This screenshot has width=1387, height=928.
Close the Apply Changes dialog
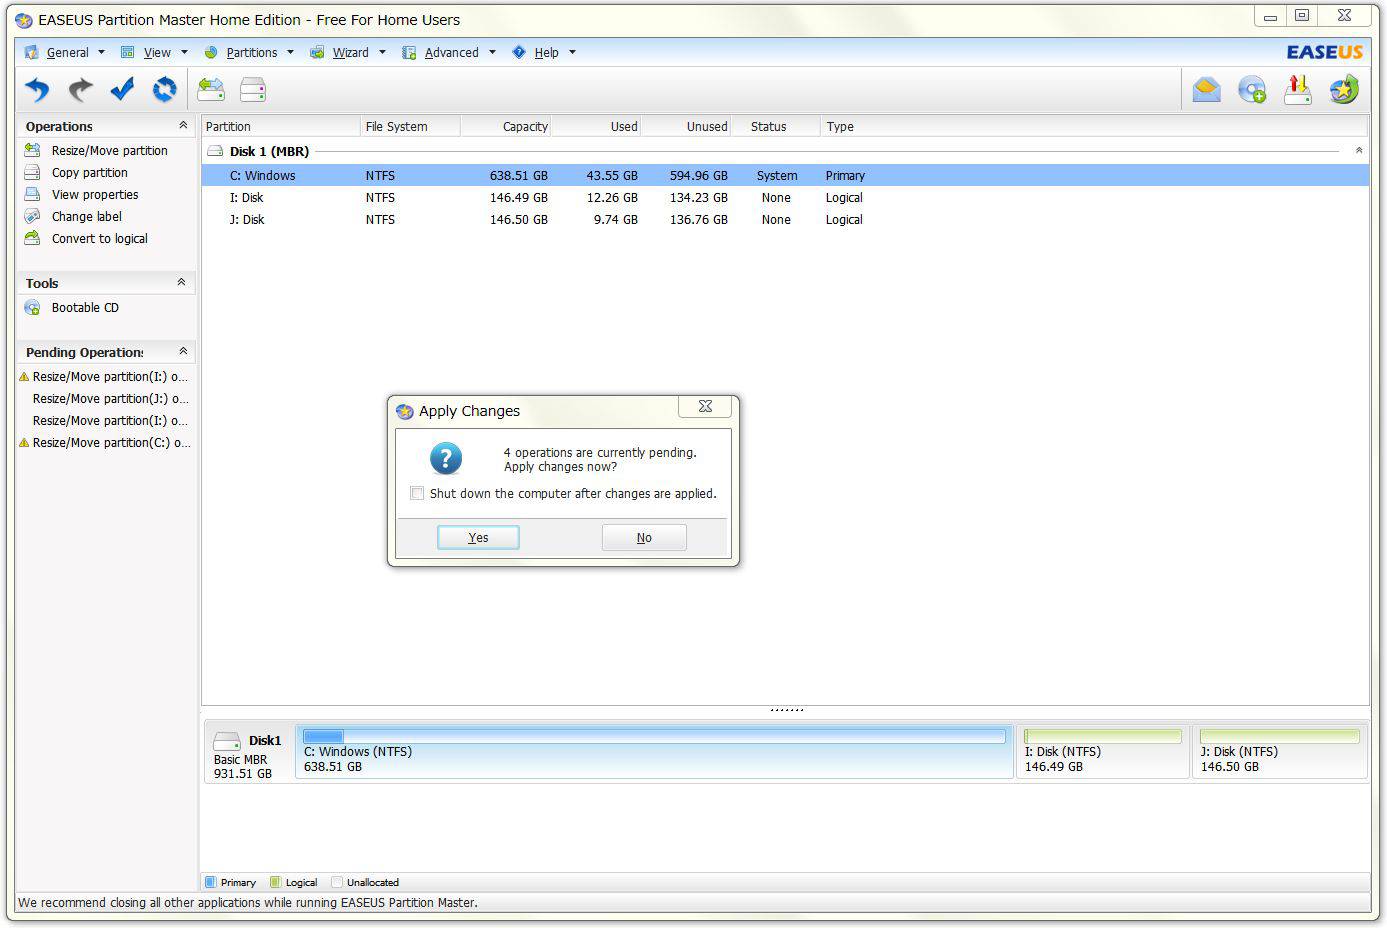tap(705, 406)
